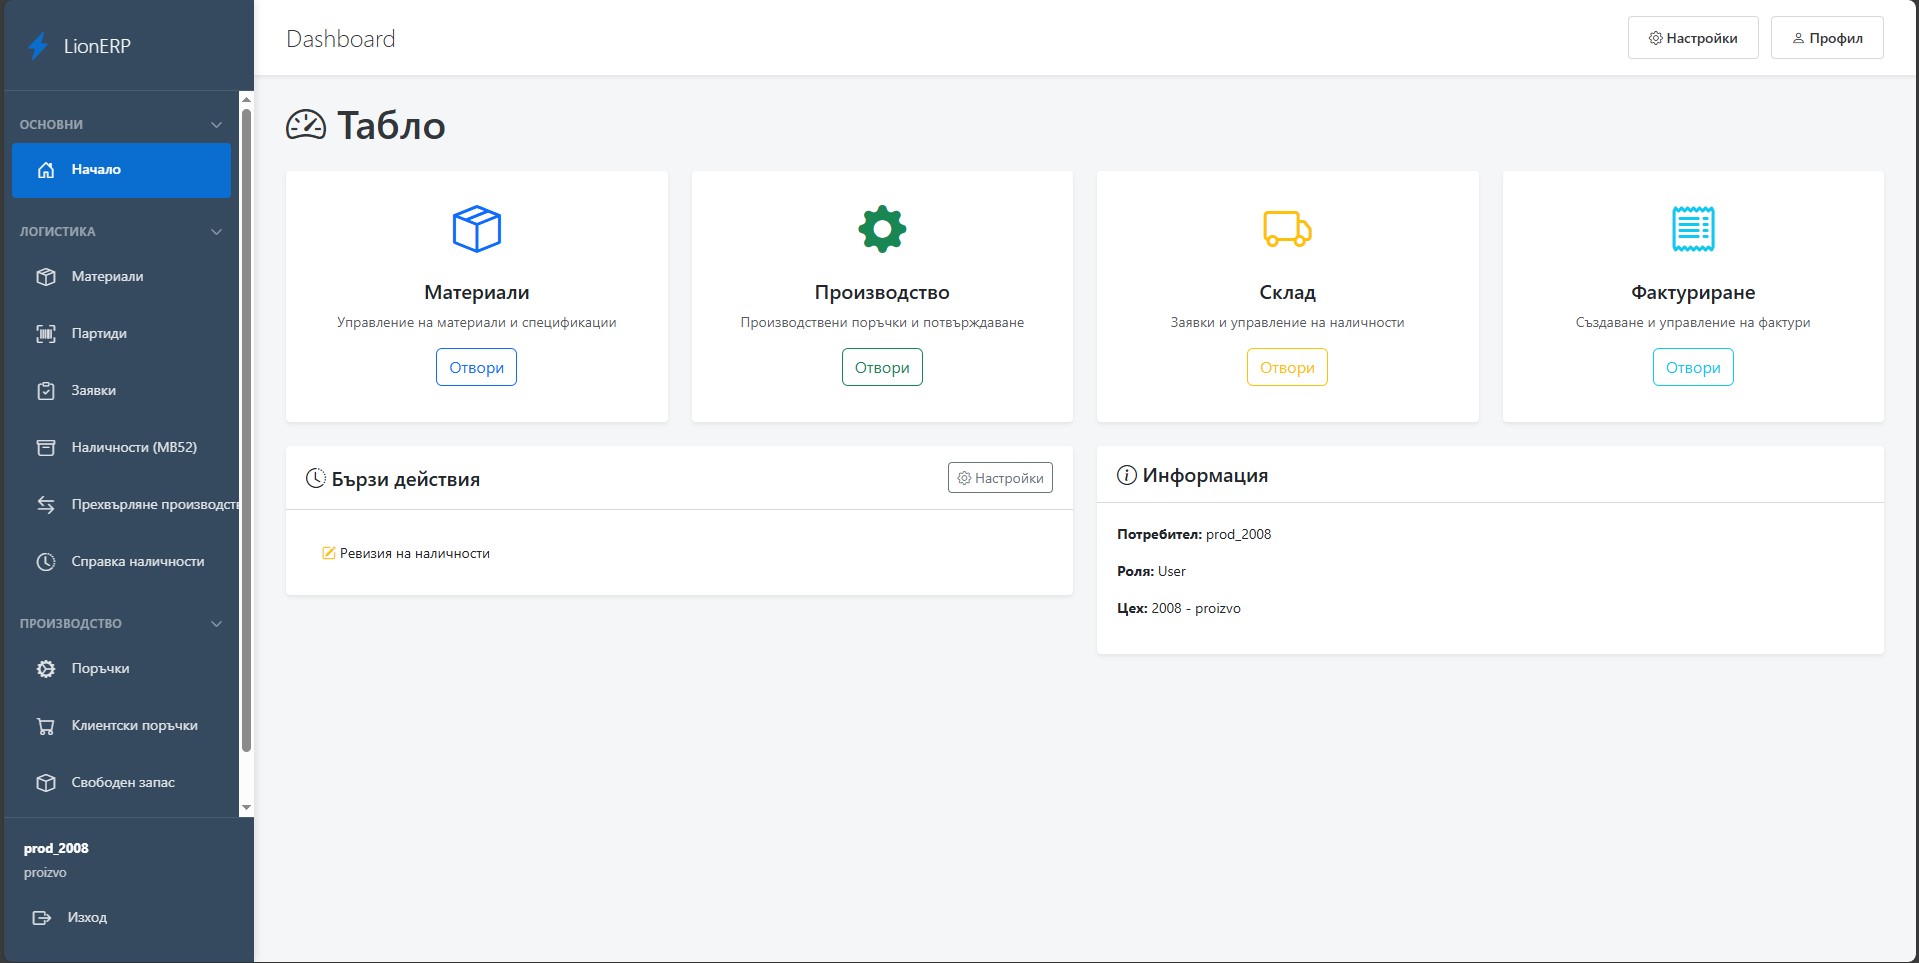Collapse the ЛОГИСТИКА section chevron
This screenshot has width=1919, height=963.
pos(216,232)
